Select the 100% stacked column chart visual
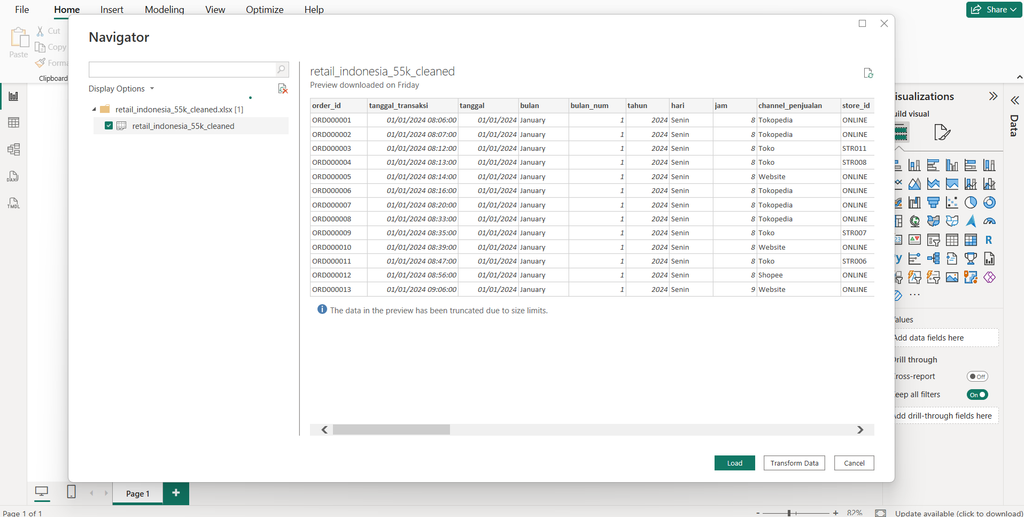 tap(989, 165)
